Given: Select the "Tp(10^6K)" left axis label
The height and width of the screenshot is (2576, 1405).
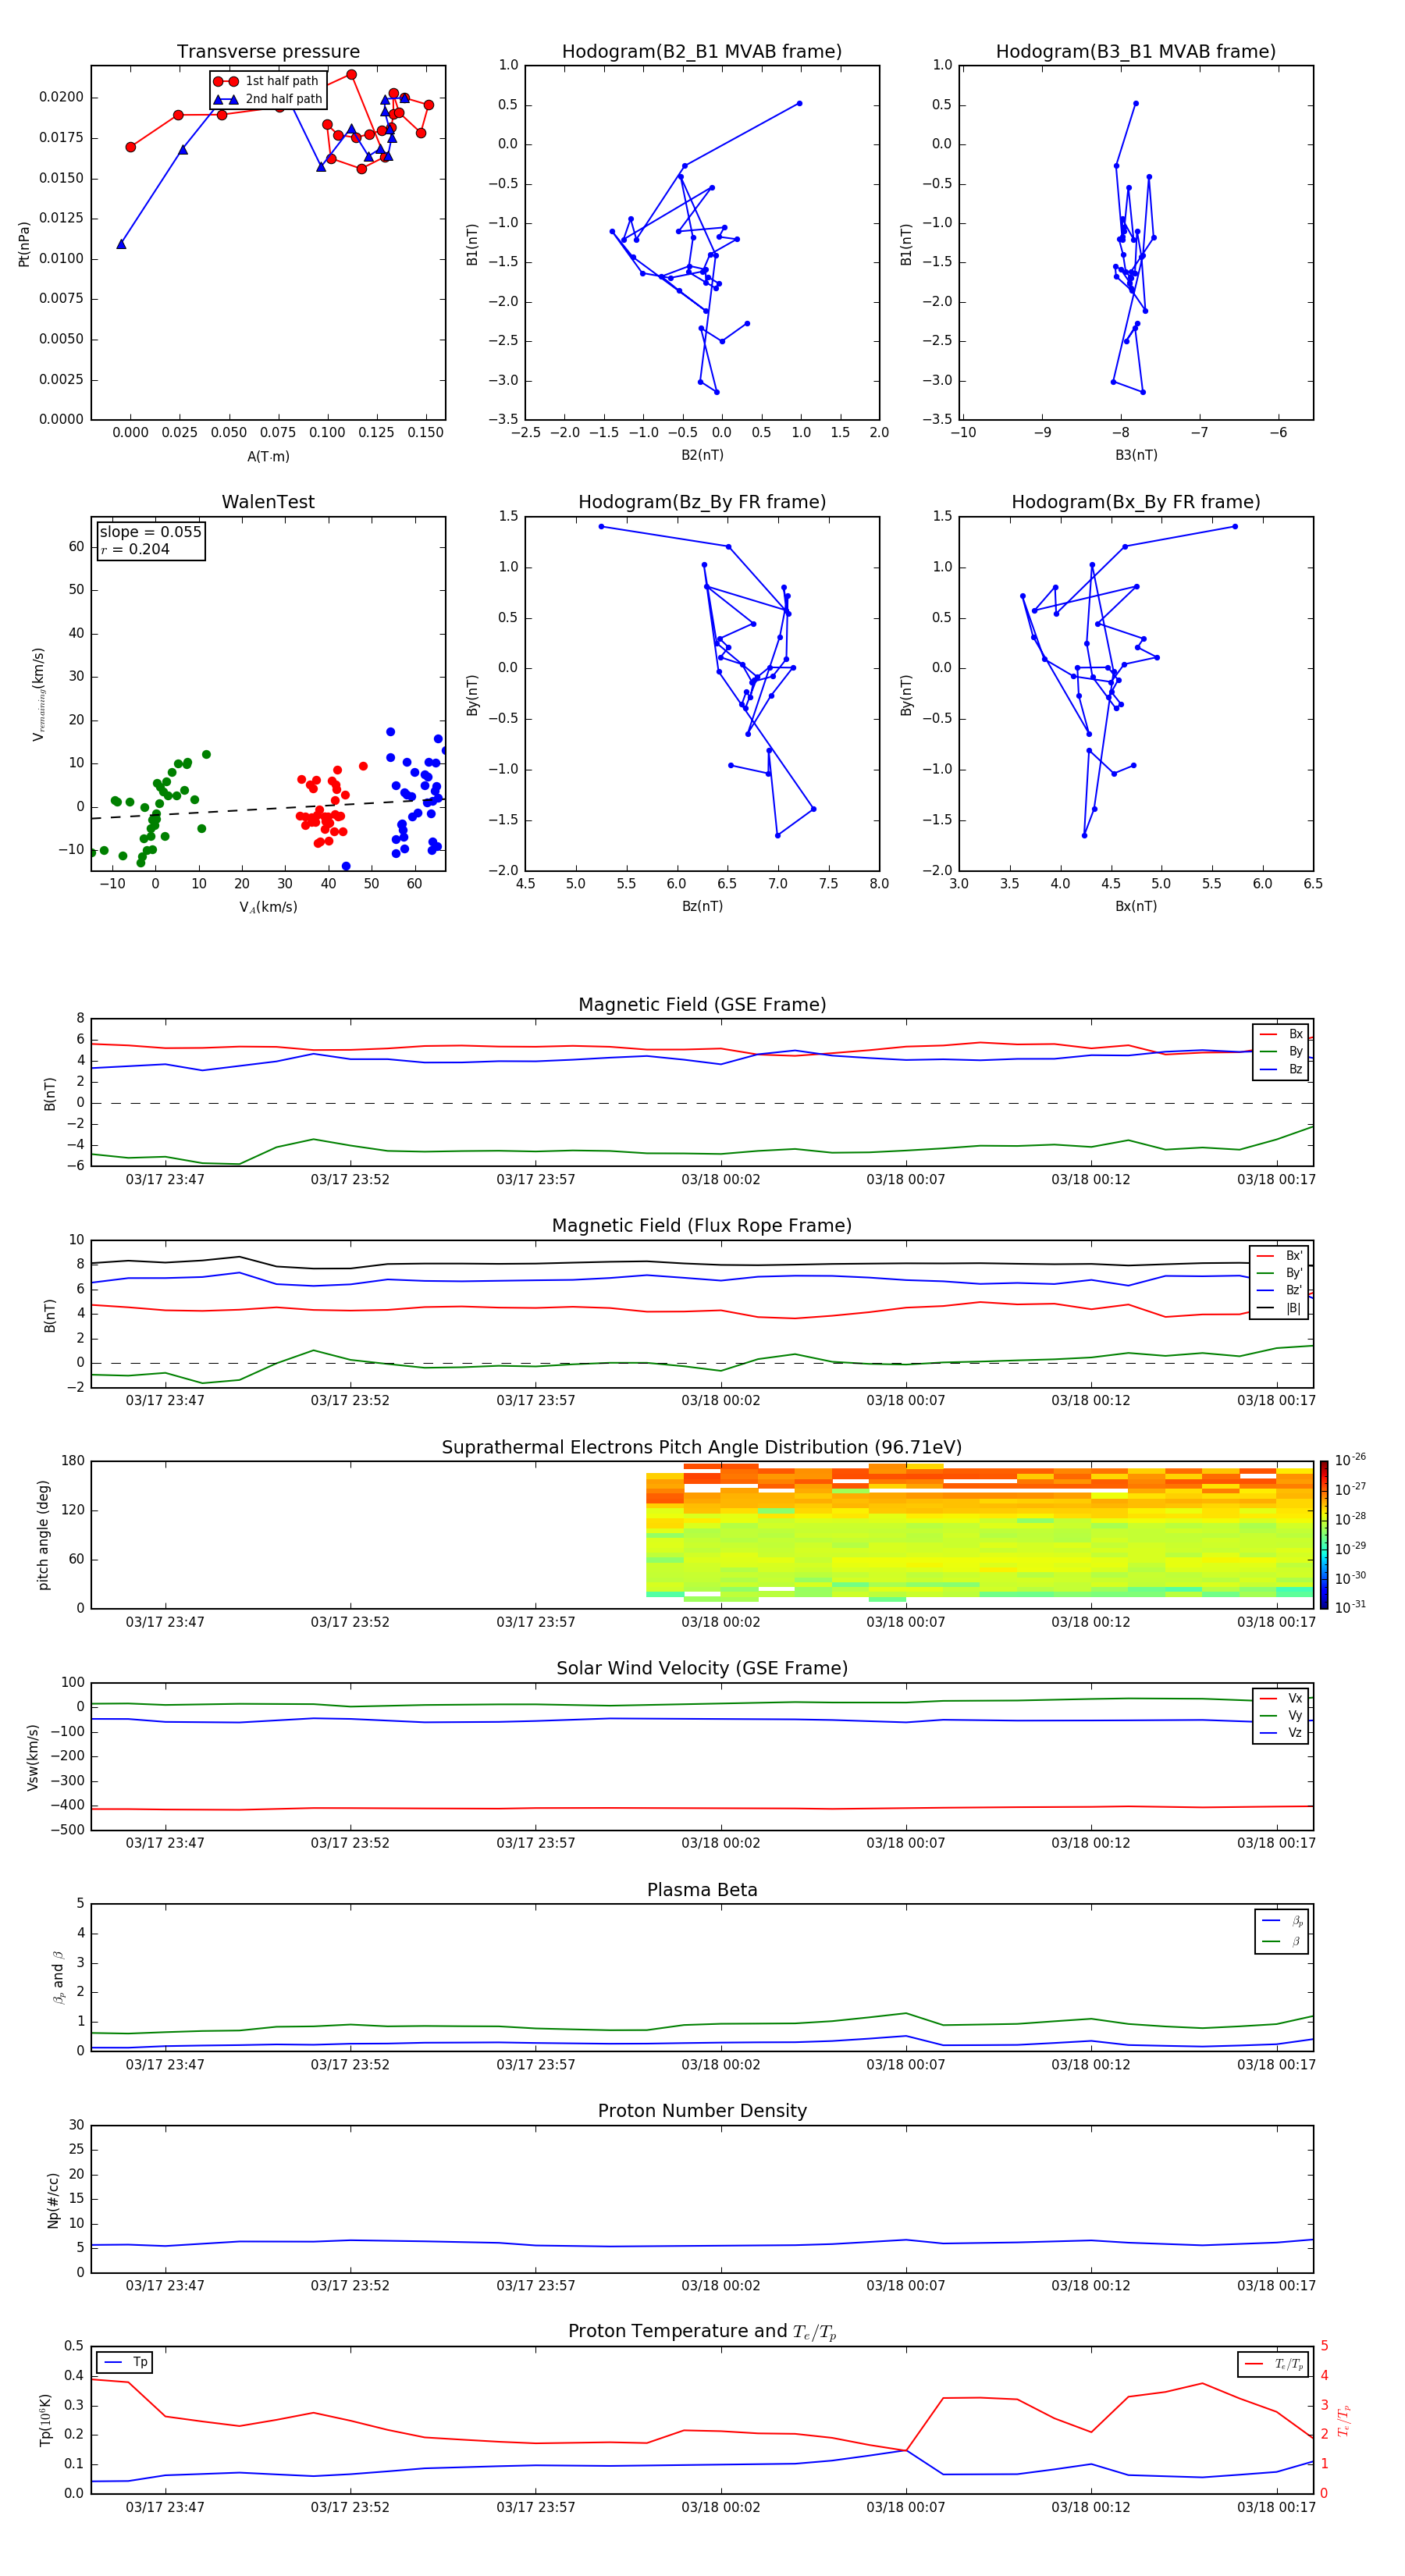Looking at the screenshot, I should point(45,2420).
